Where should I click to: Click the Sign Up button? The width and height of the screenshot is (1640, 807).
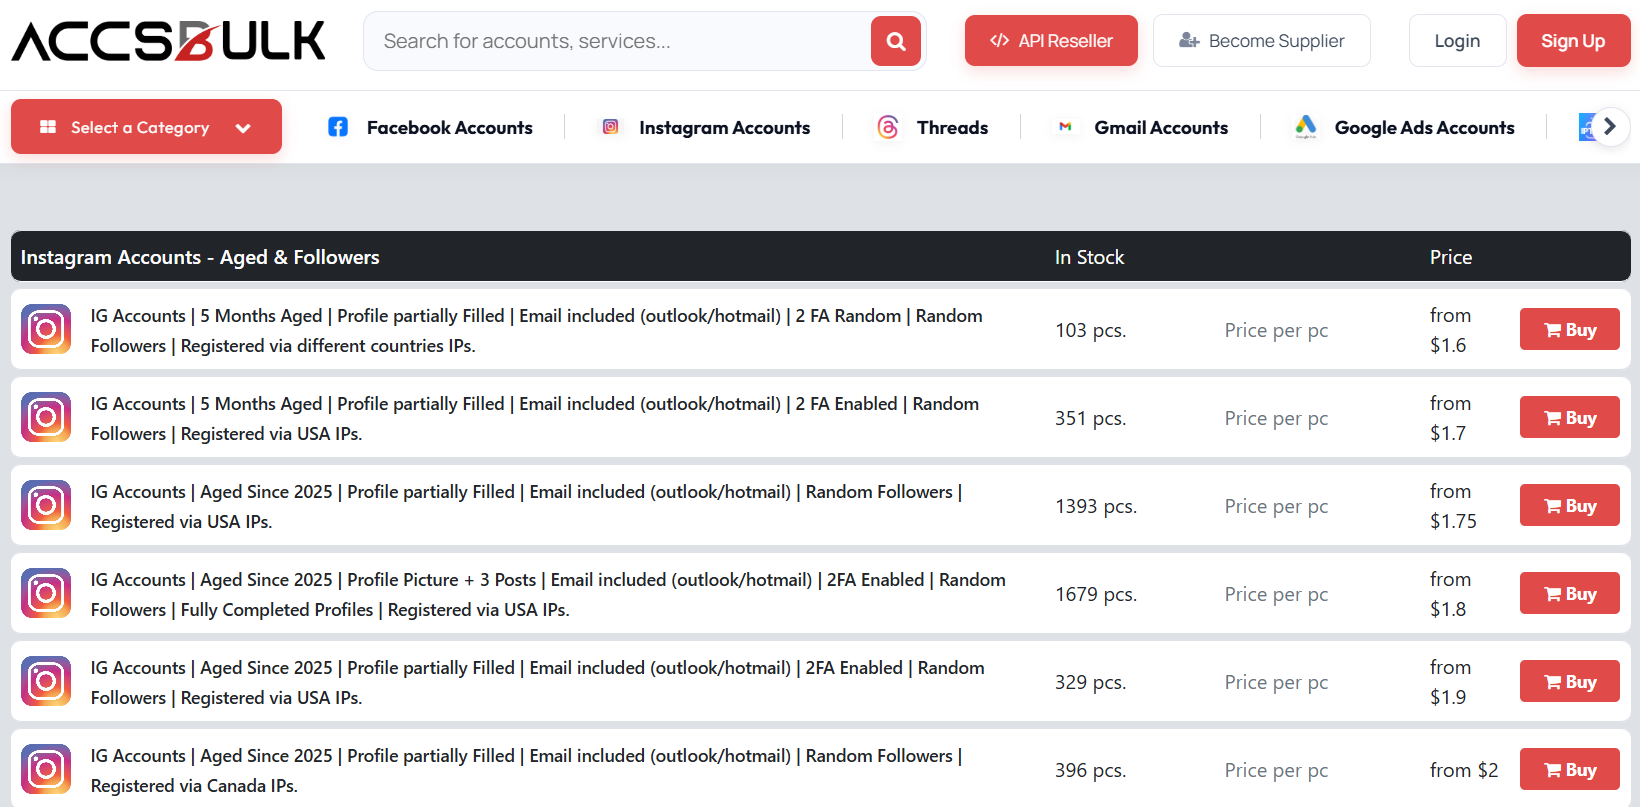pos(1573,41)
